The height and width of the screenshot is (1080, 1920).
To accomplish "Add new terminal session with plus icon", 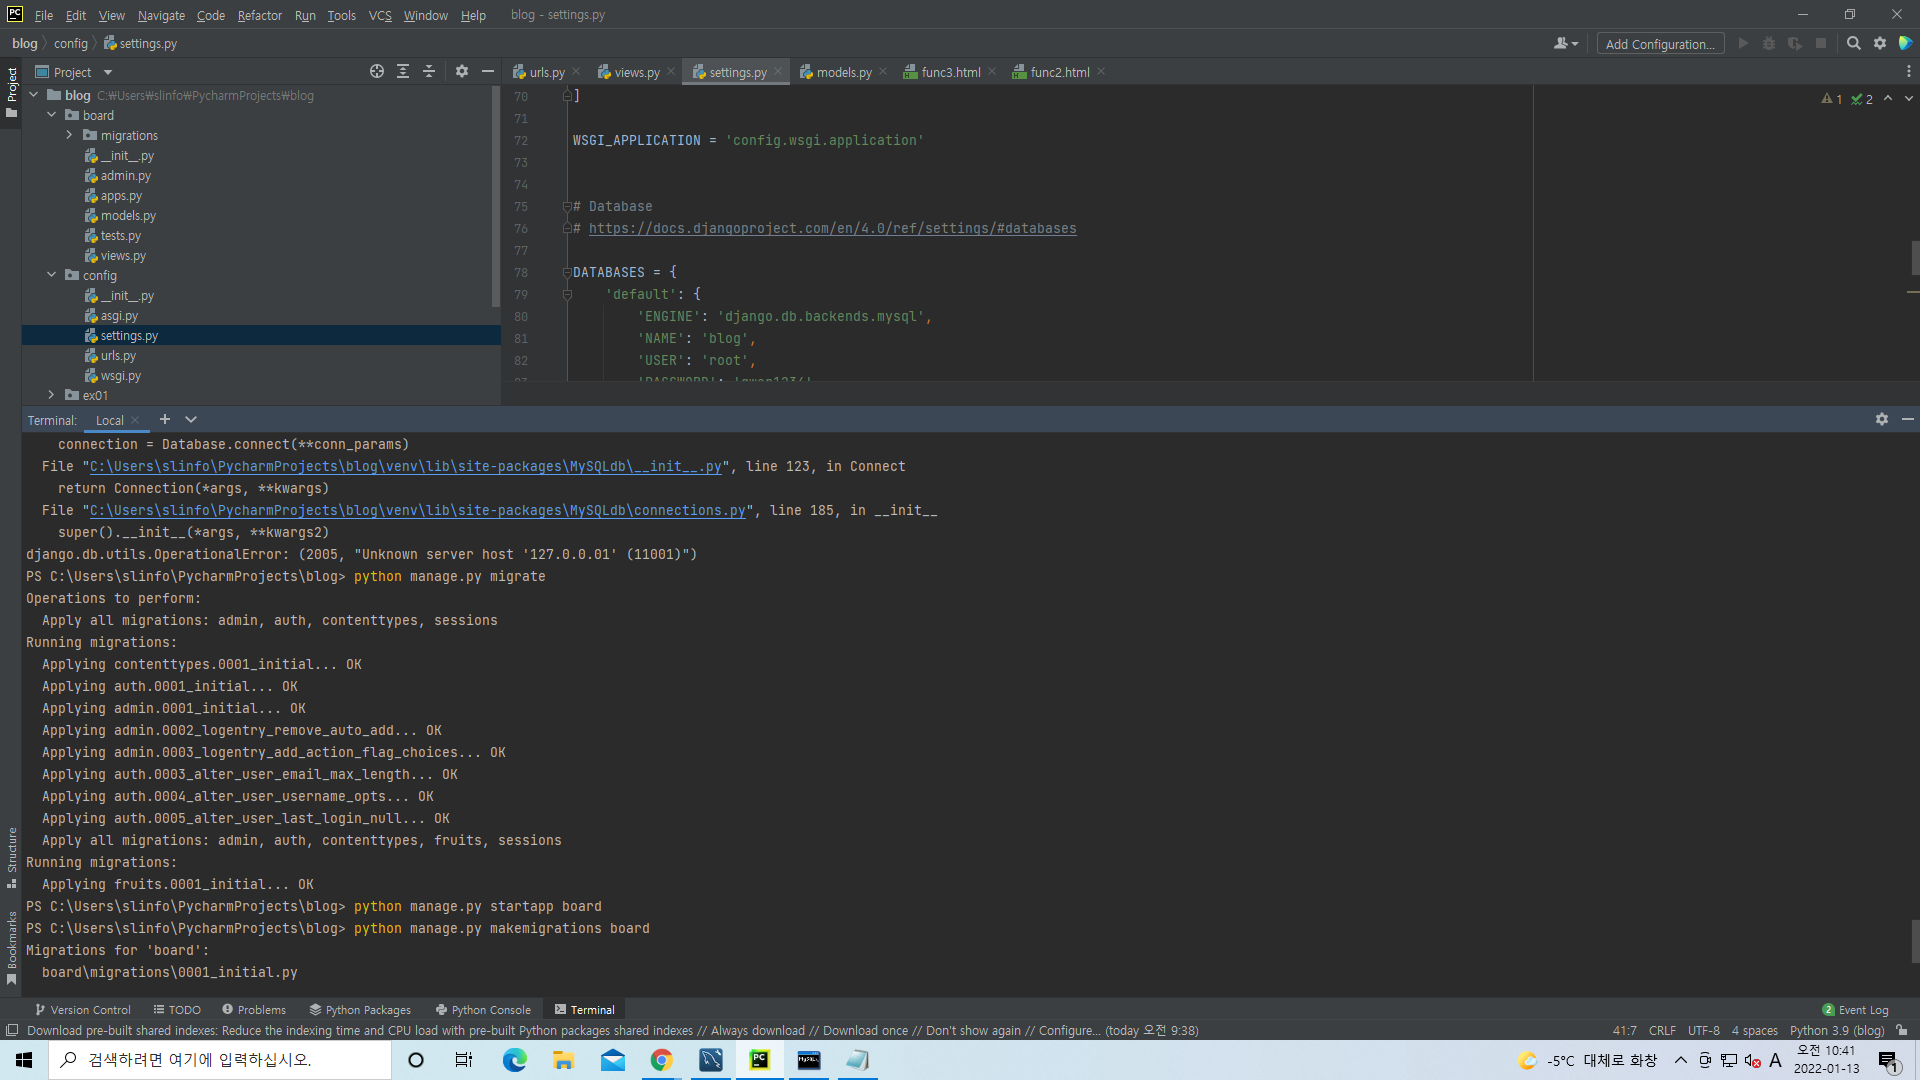I will tap(165, 419).
